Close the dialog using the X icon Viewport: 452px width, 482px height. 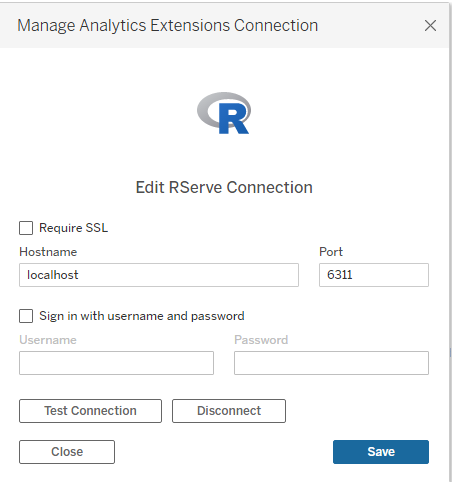click(x=430, y=25)
